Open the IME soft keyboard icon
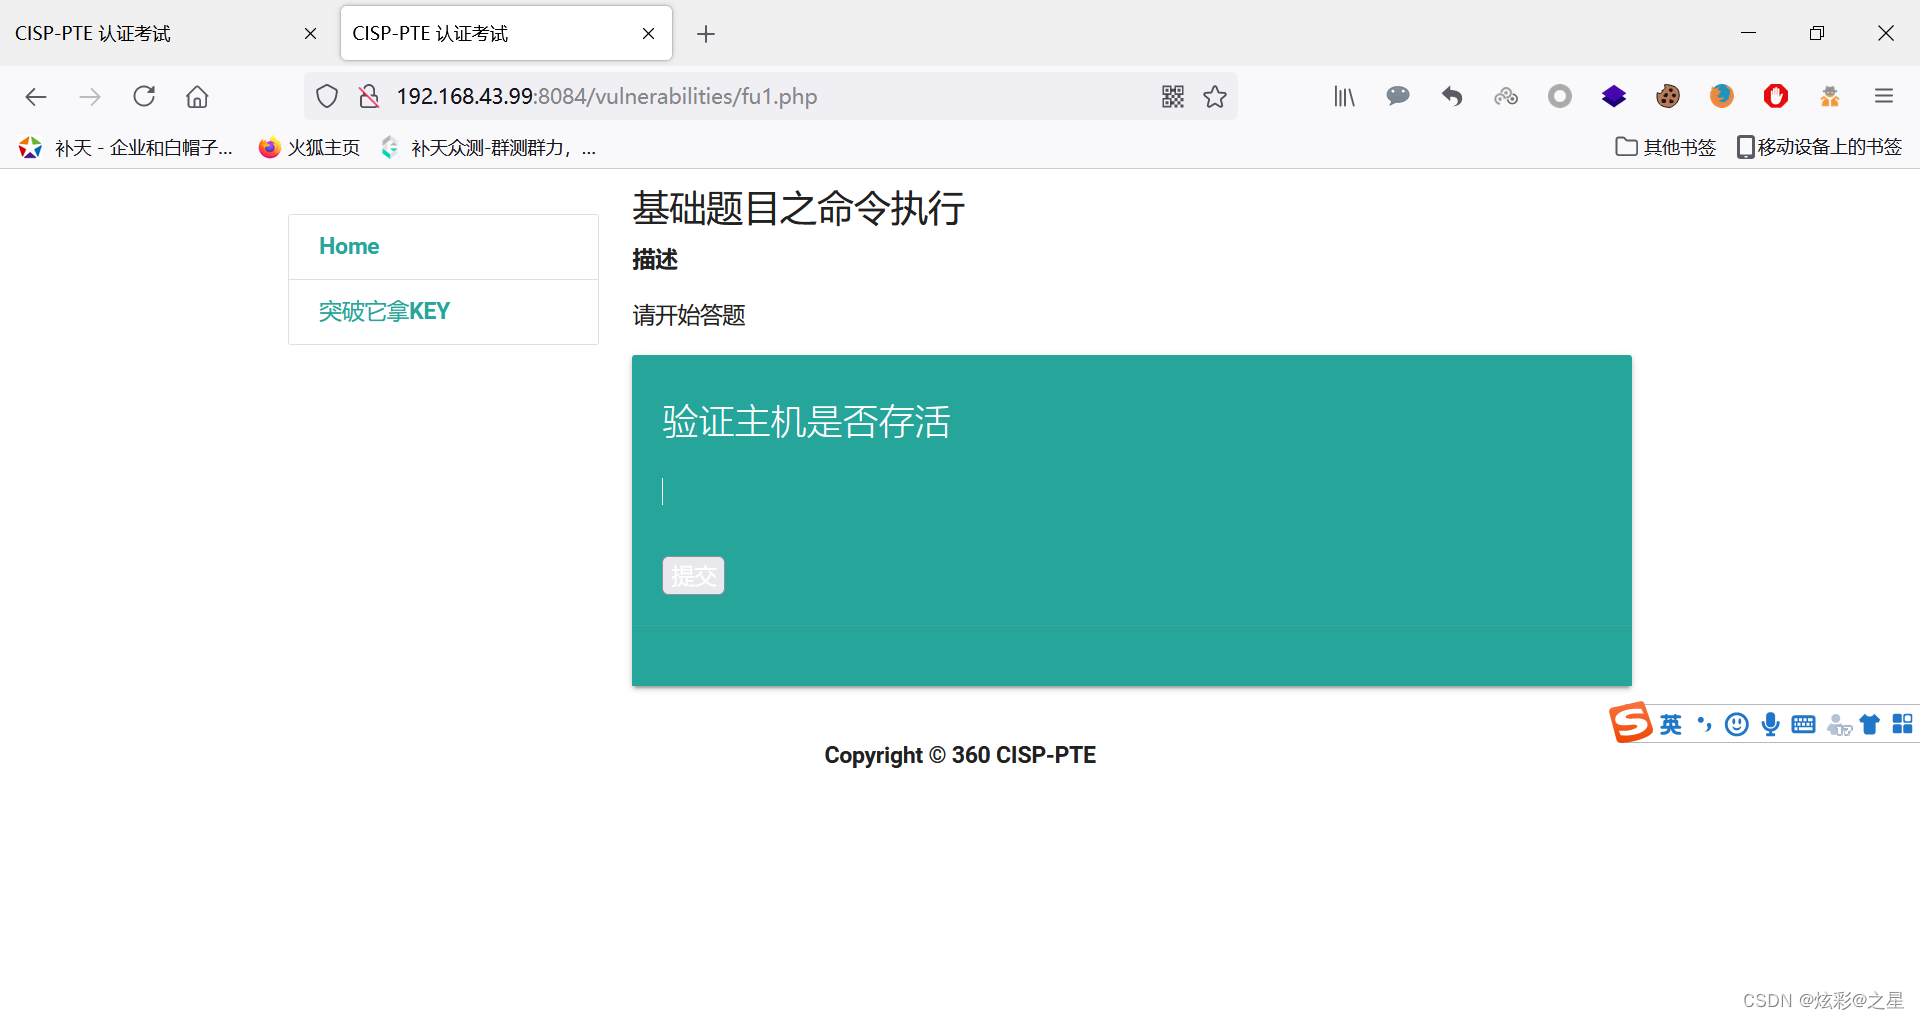 click(x=1803, y=724)
